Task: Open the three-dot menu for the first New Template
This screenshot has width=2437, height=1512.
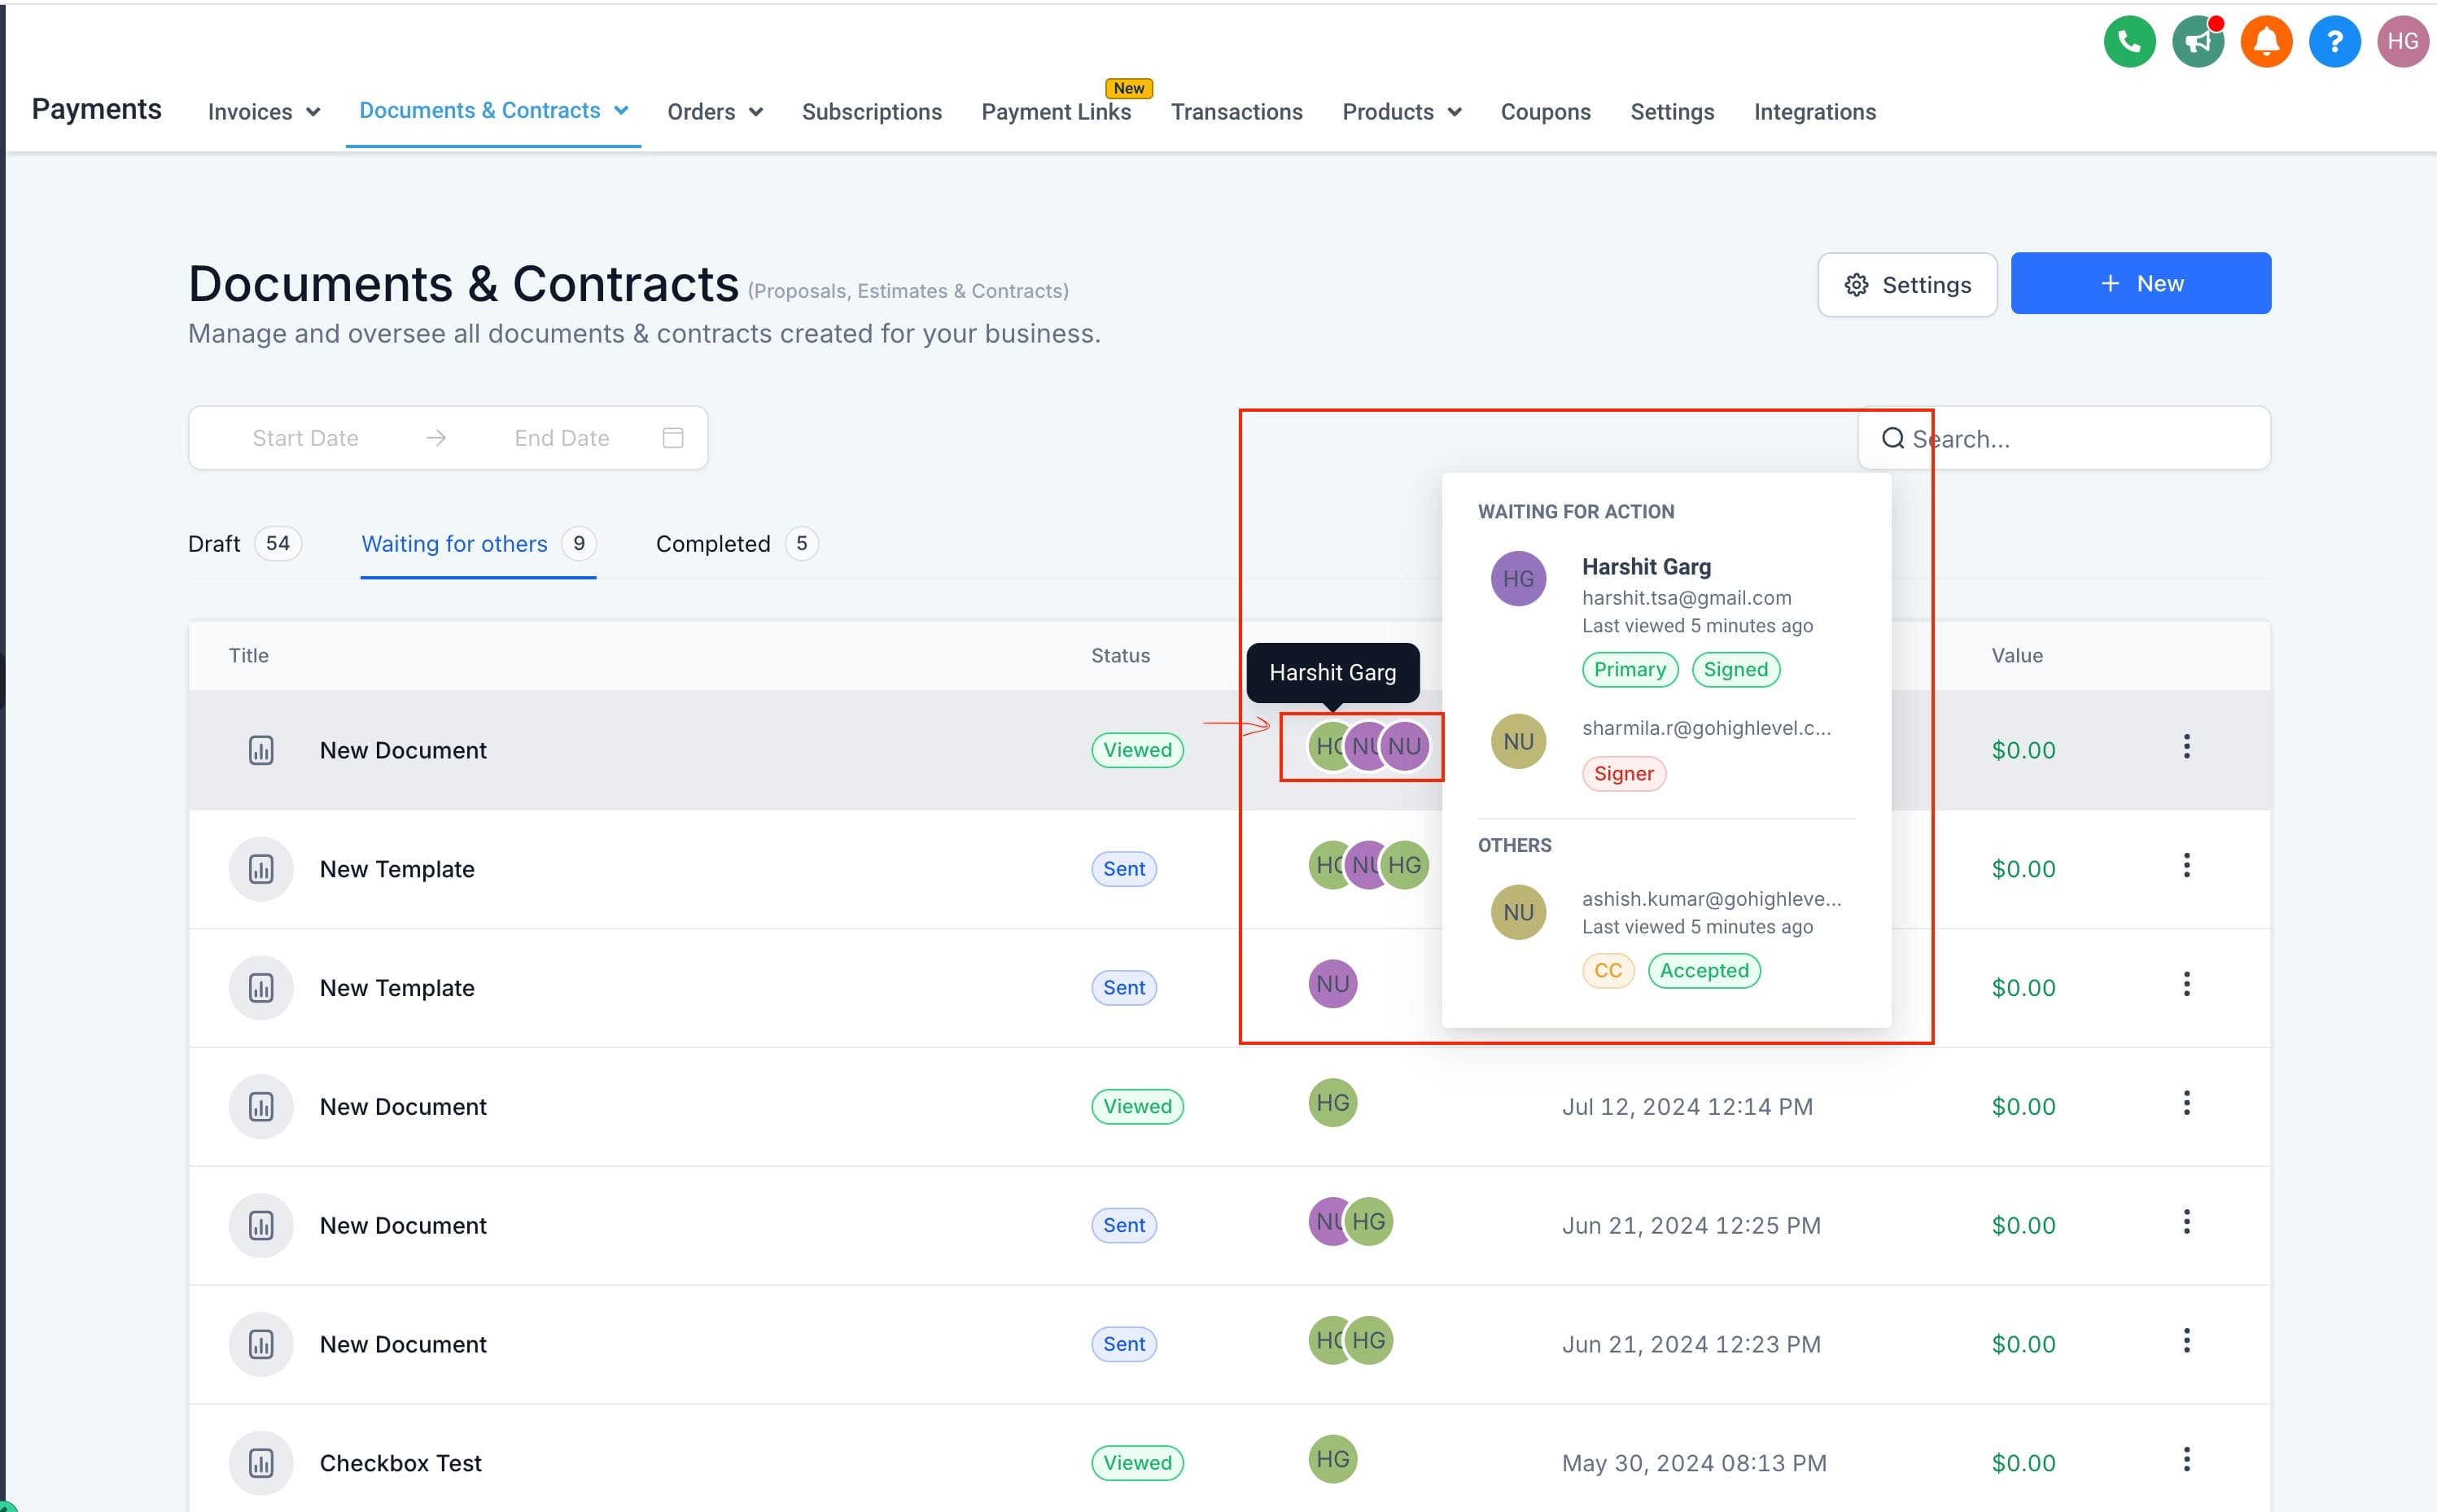Action: pos(2186,866)
